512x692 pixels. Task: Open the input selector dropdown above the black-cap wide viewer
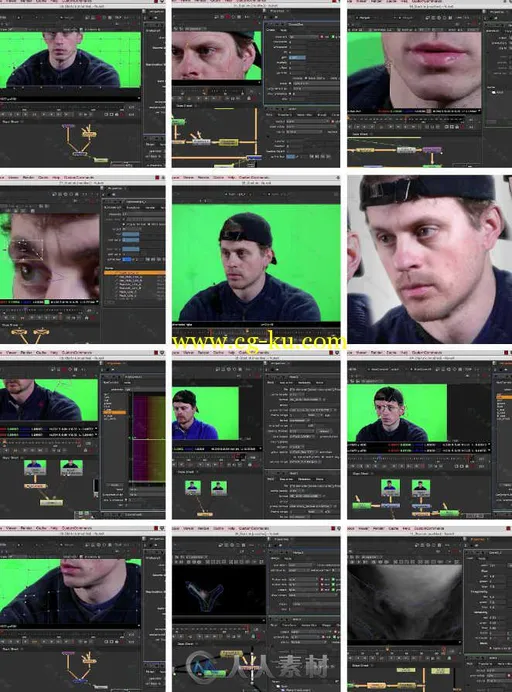click(236, 194)
